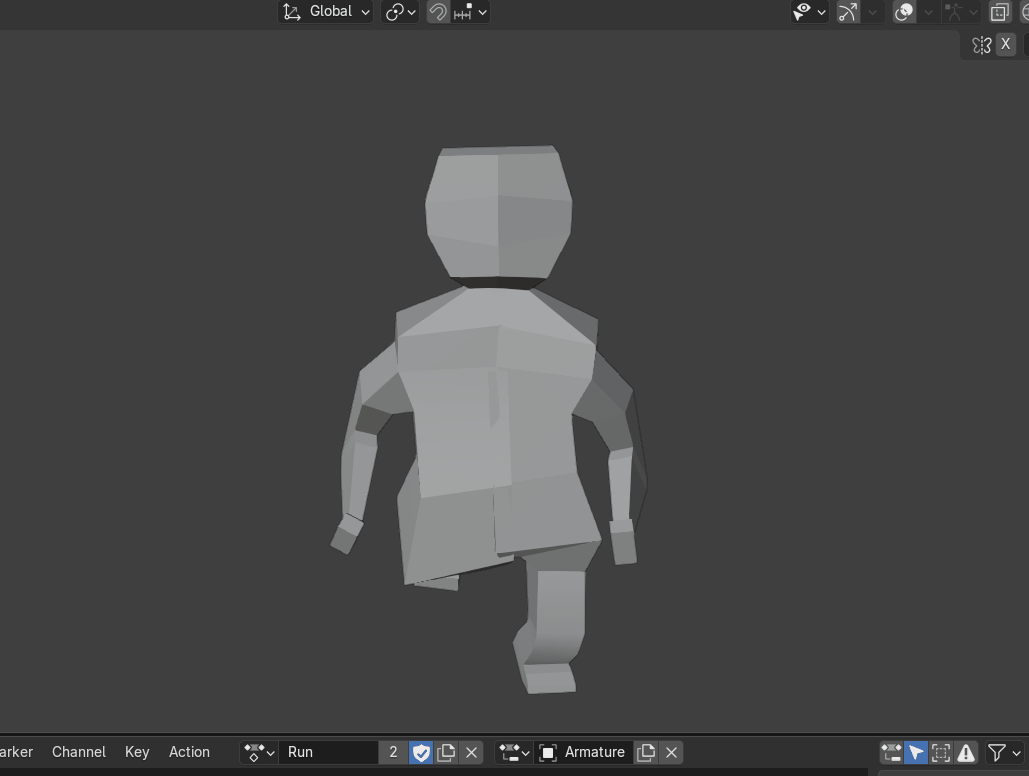
Task: Open the Key menu
Action: 137,752
